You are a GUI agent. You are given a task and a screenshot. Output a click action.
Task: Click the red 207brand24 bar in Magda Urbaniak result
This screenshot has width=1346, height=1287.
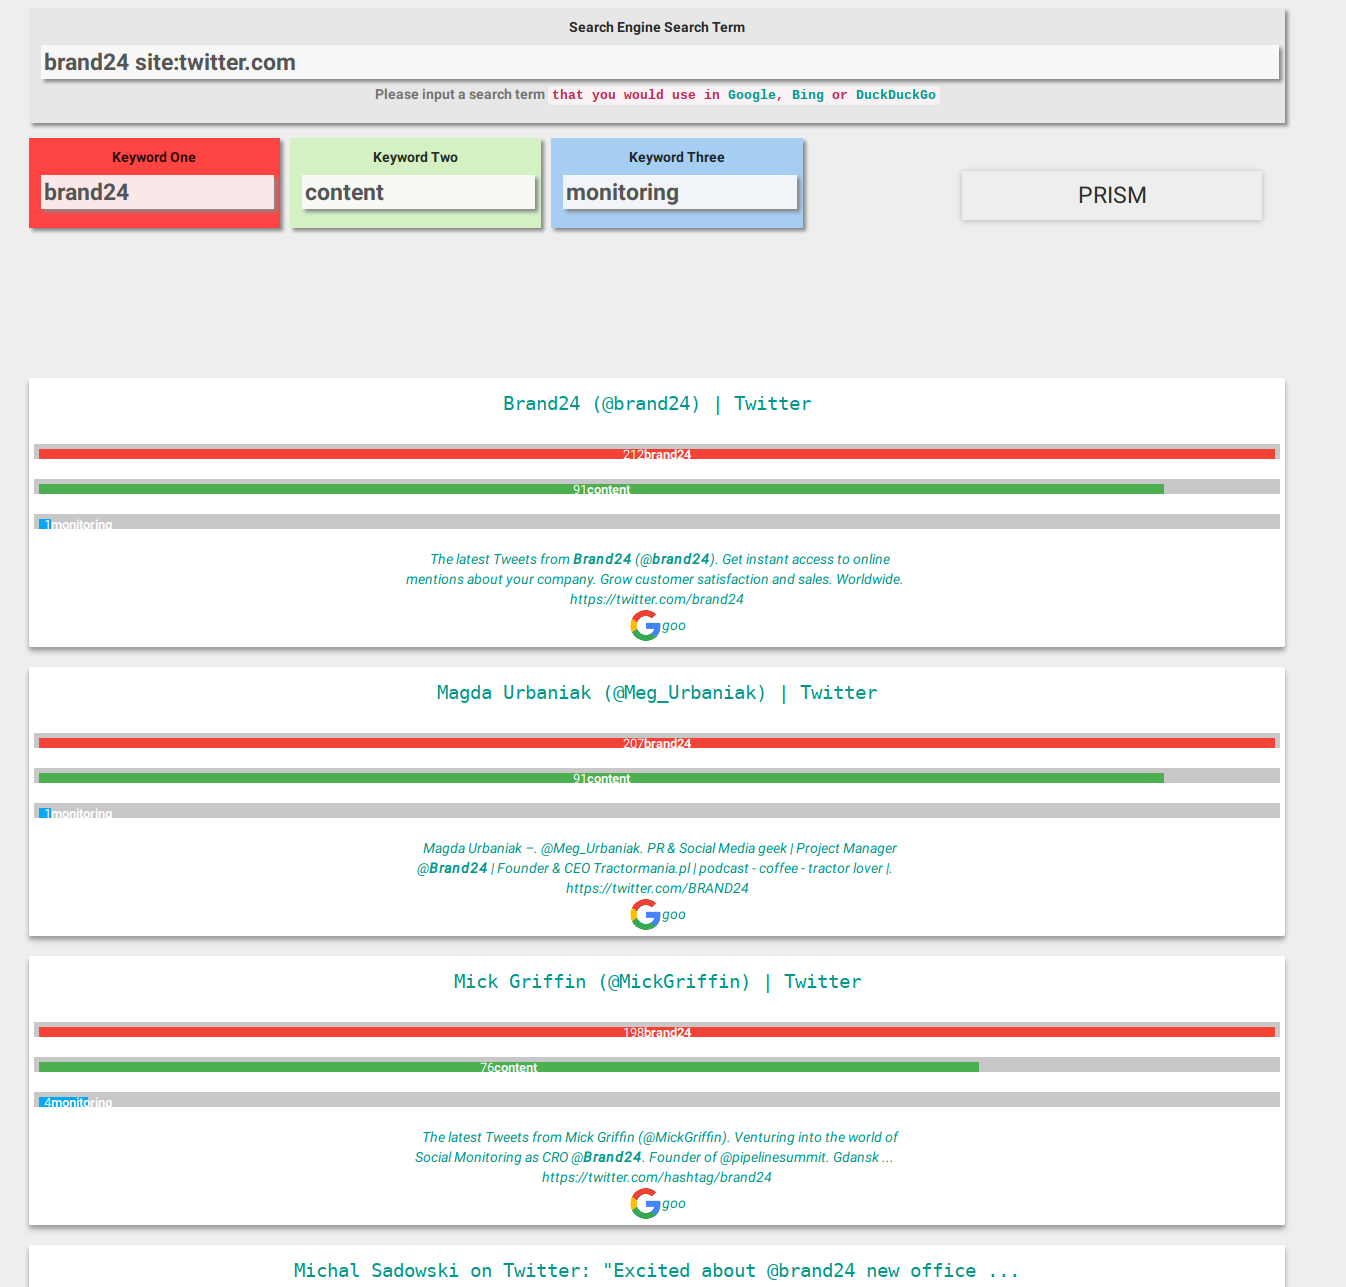click(x=657, y=743)
